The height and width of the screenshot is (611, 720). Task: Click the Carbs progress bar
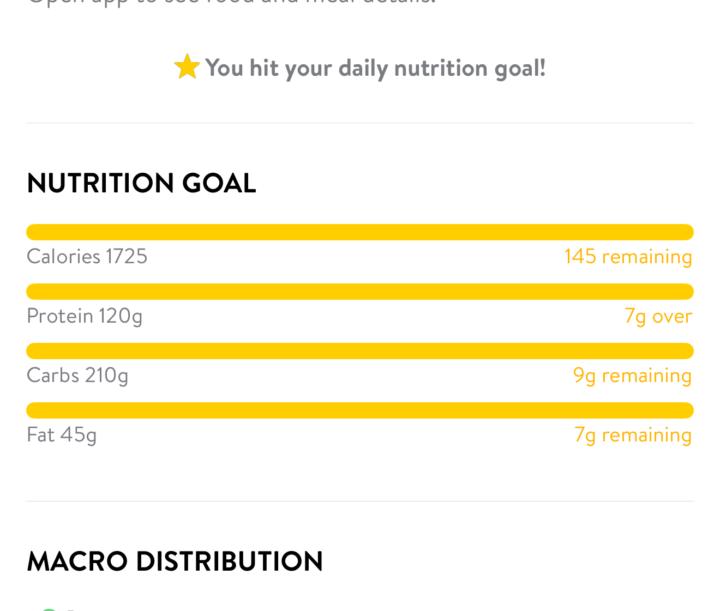coord(360,351)
